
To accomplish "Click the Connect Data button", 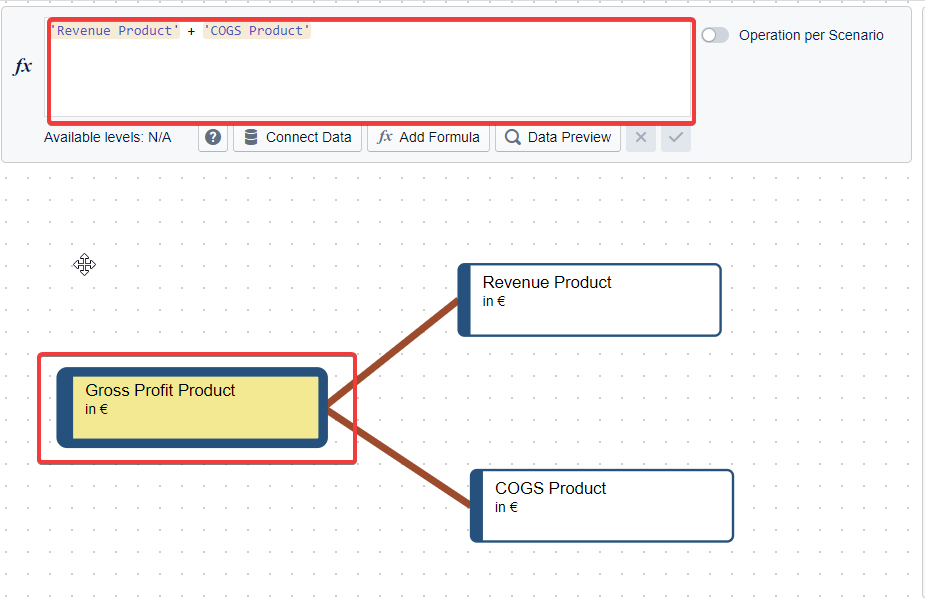I will pyautogui.click(x=297, y=137).
